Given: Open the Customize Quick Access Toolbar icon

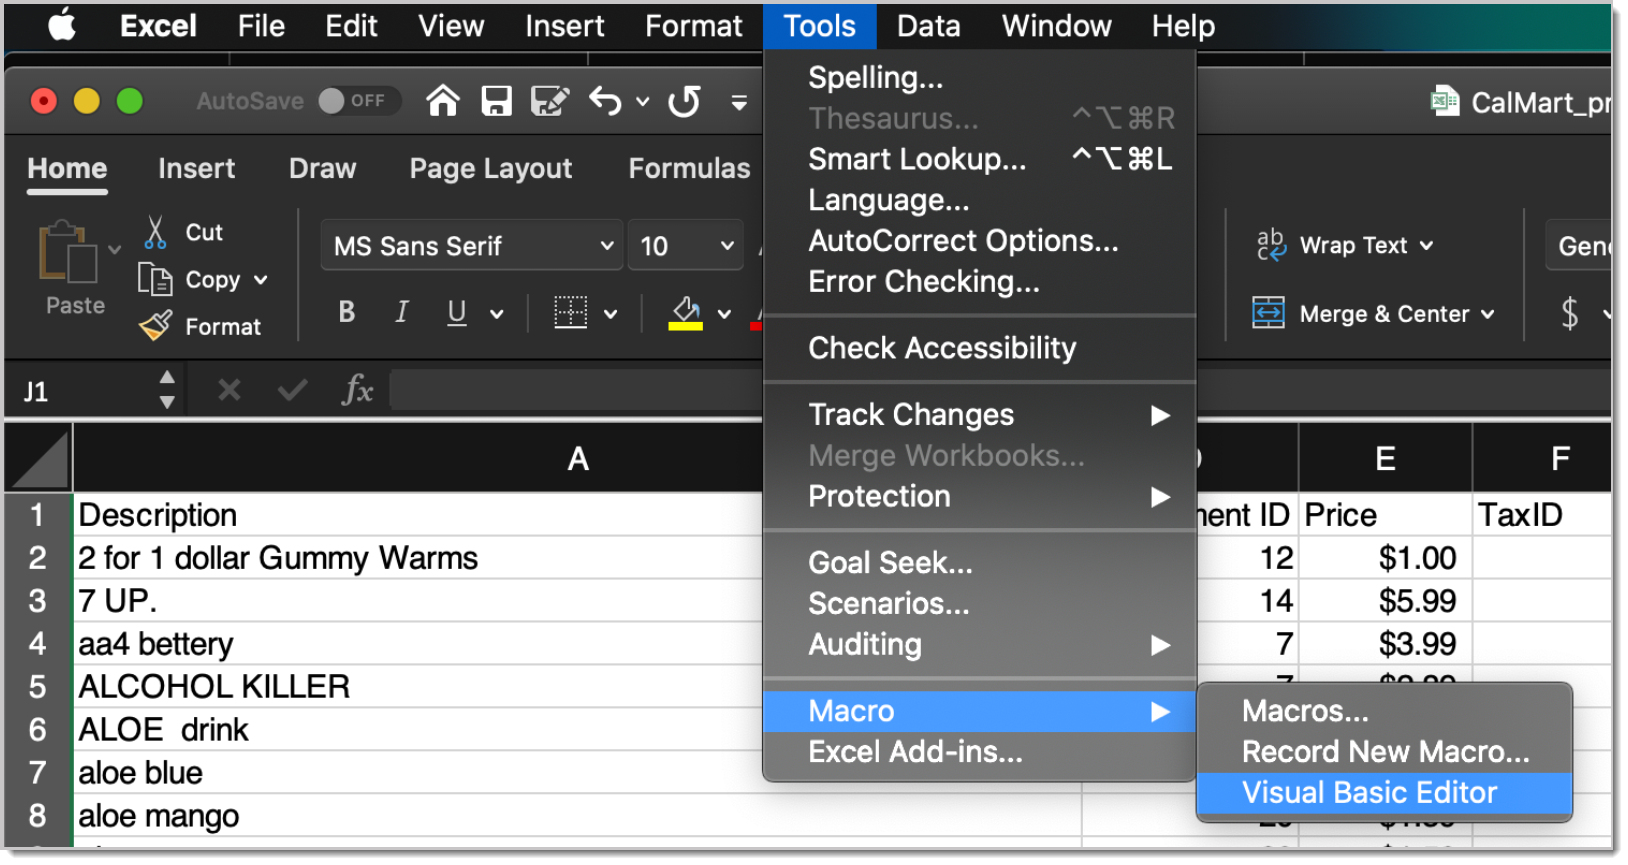Looking at the screenshot, I should click(739, 102).
